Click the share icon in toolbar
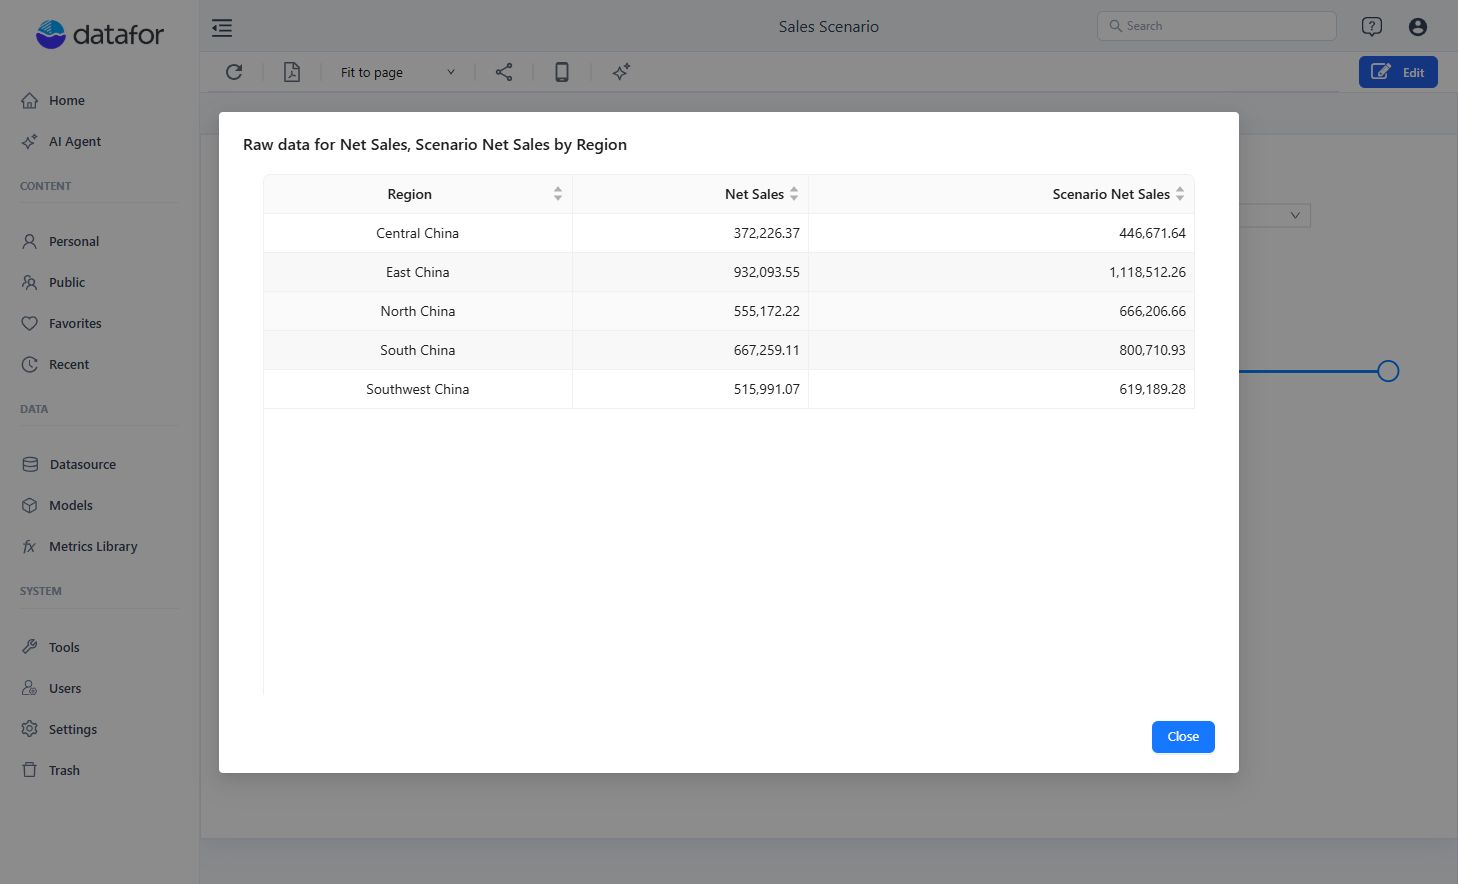 tap(504, 72)
